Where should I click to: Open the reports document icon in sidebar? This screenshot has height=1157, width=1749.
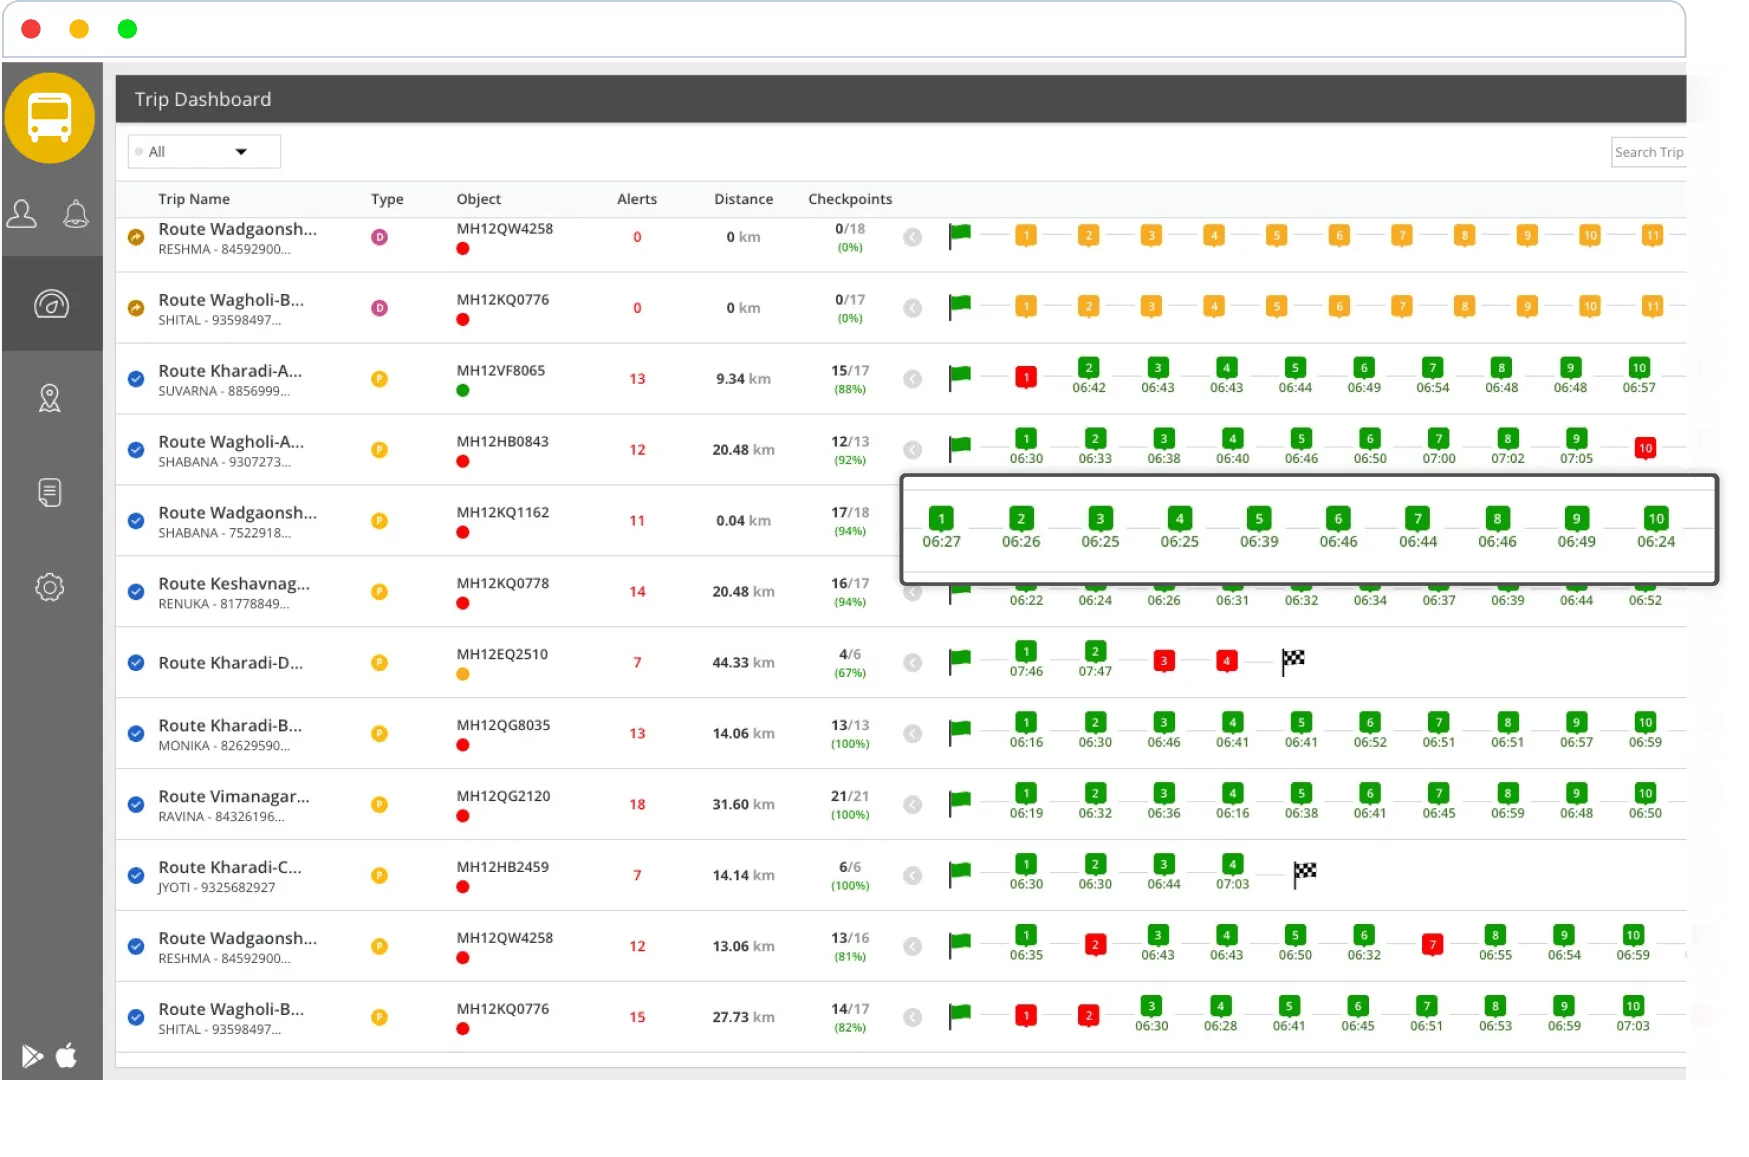[x=50, y=492]
